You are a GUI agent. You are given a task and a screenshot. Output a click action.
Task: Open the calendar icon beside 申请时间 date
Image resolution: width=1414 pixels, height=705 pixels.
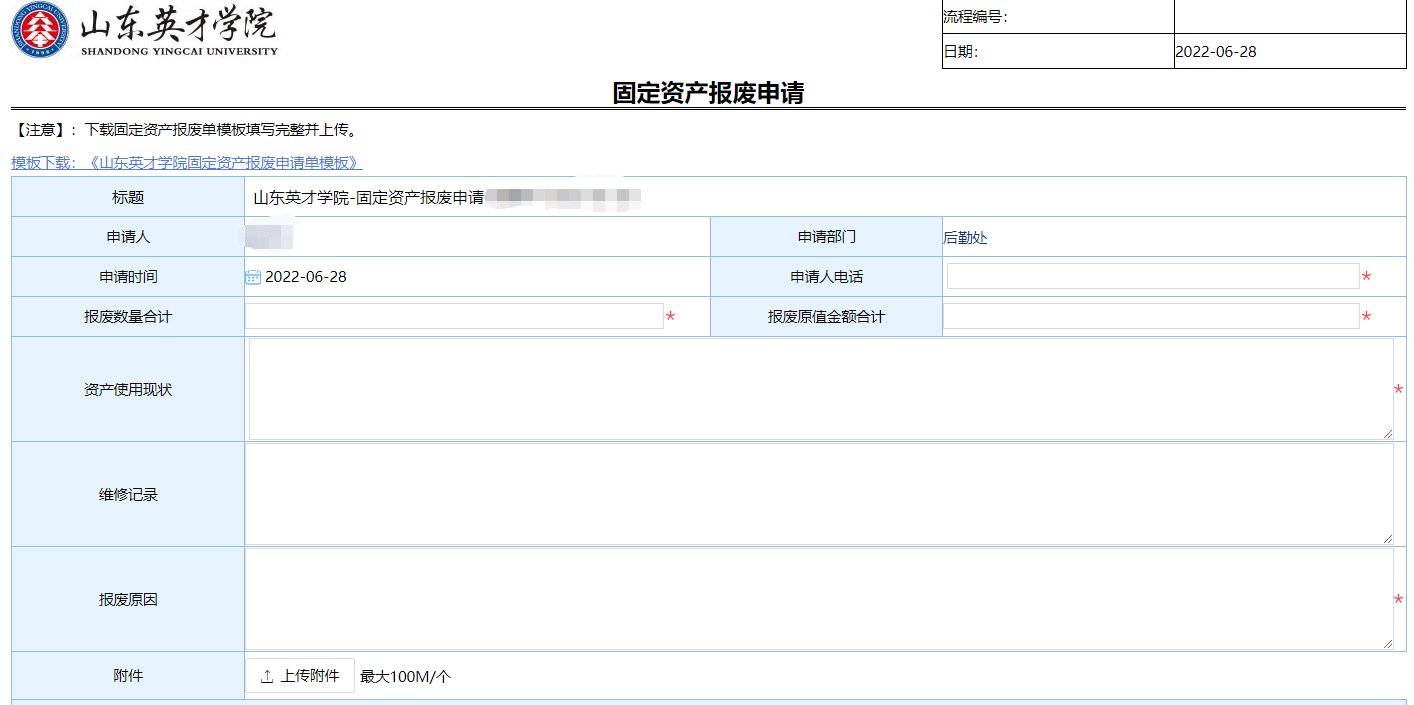(253, 277)
